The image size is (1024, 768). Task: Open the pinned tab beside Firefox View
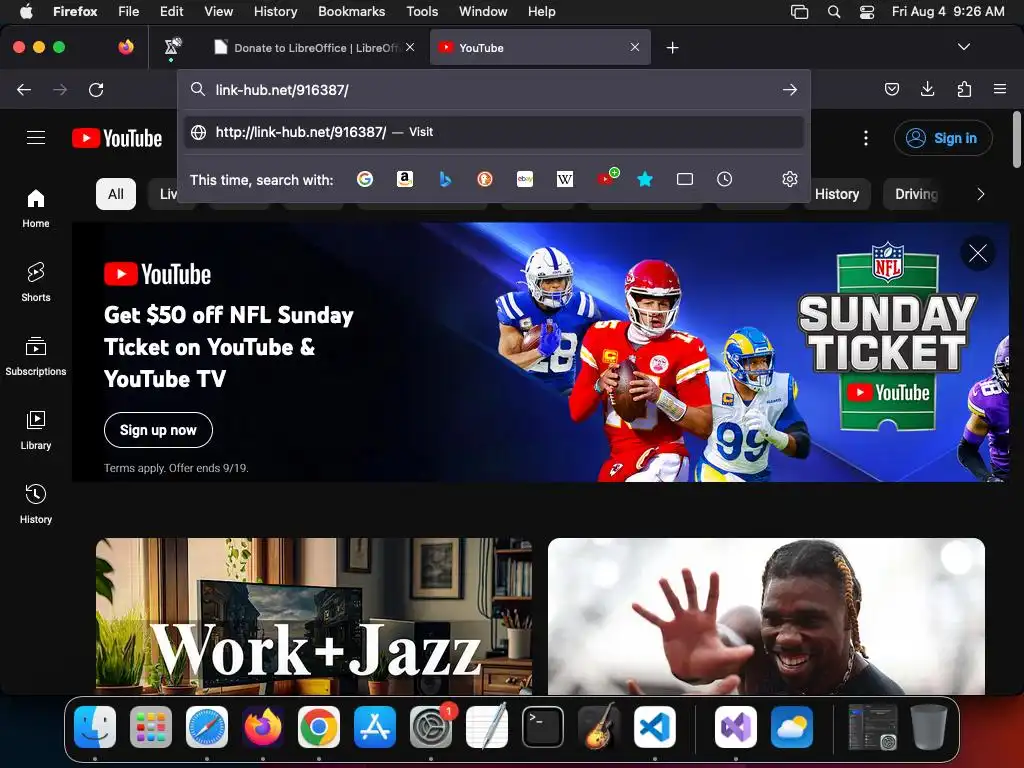pyautogui.click(x=172, y=47)
